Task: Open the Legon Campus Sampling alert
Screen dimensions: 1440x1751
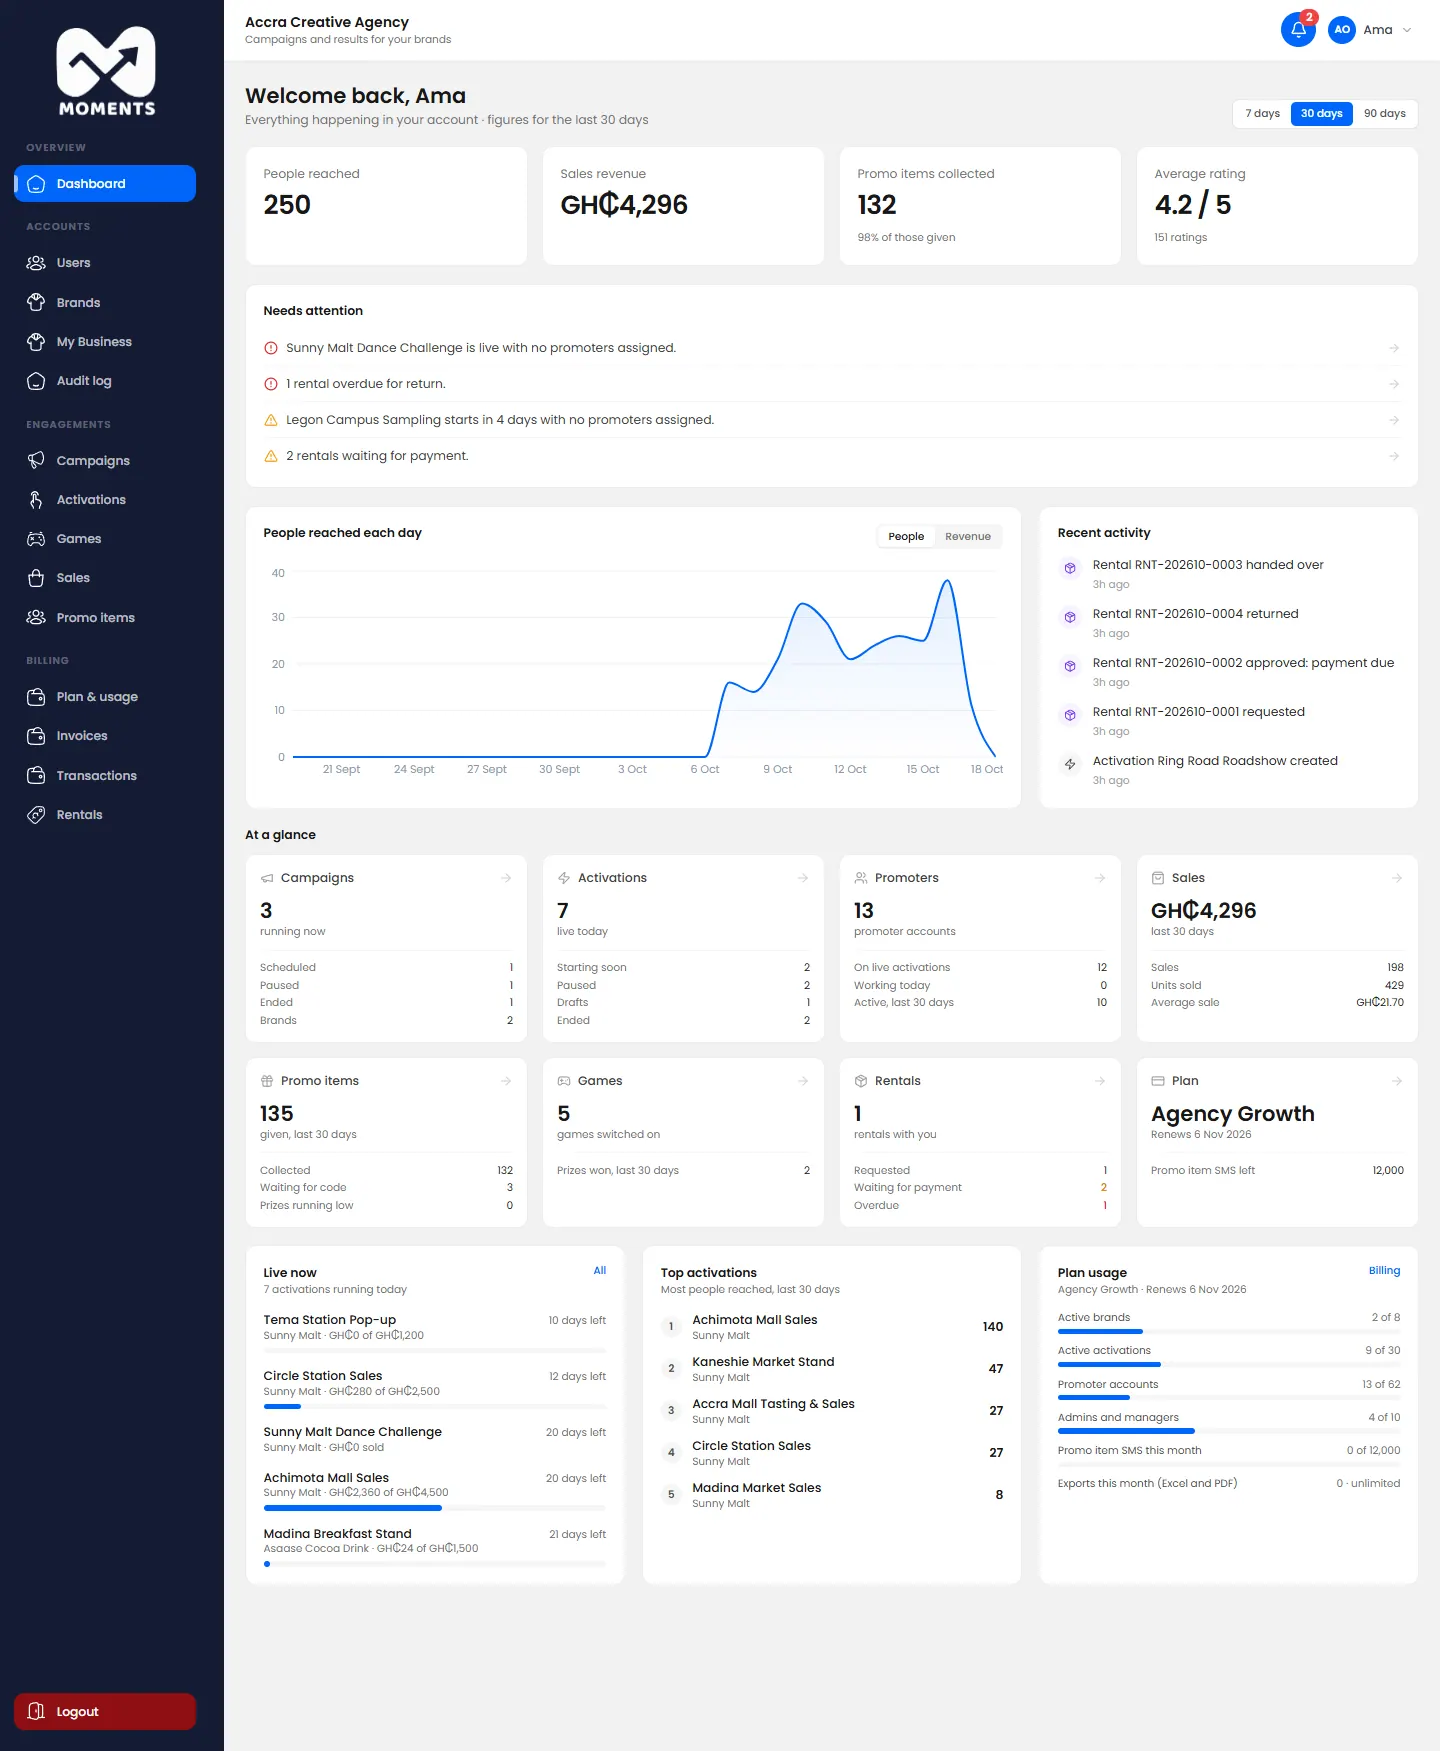Action: pyautogui.click(x=831, y=420)
